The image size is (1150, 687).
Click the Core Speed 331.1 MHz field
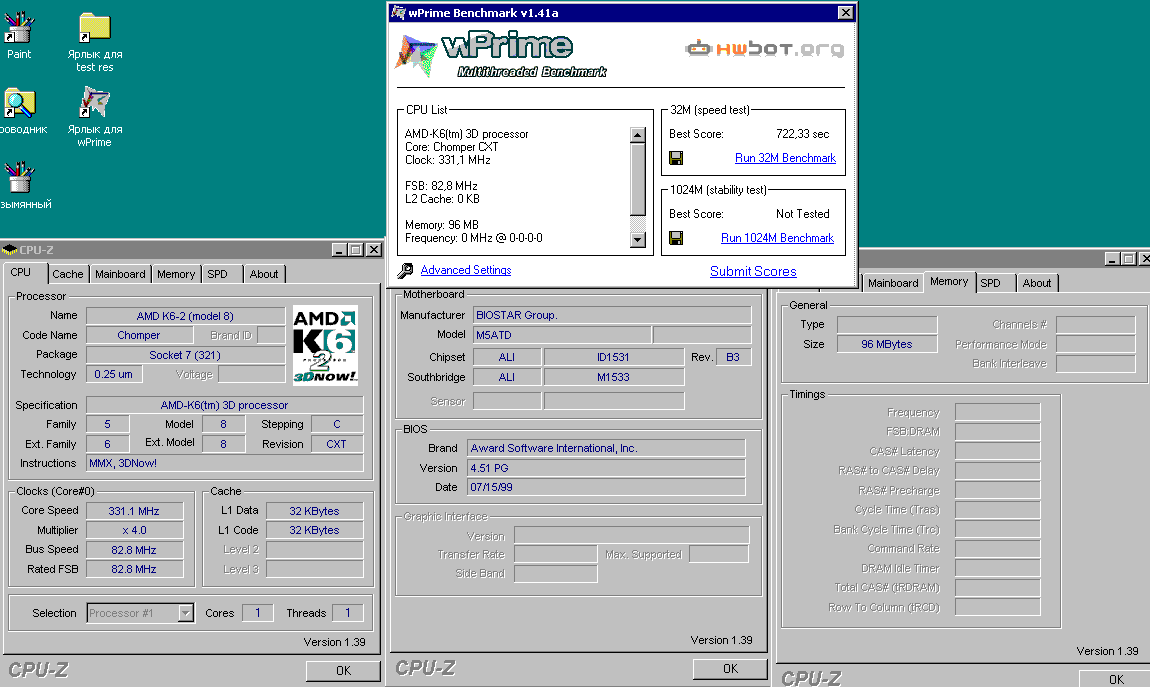tap(134, 510)
